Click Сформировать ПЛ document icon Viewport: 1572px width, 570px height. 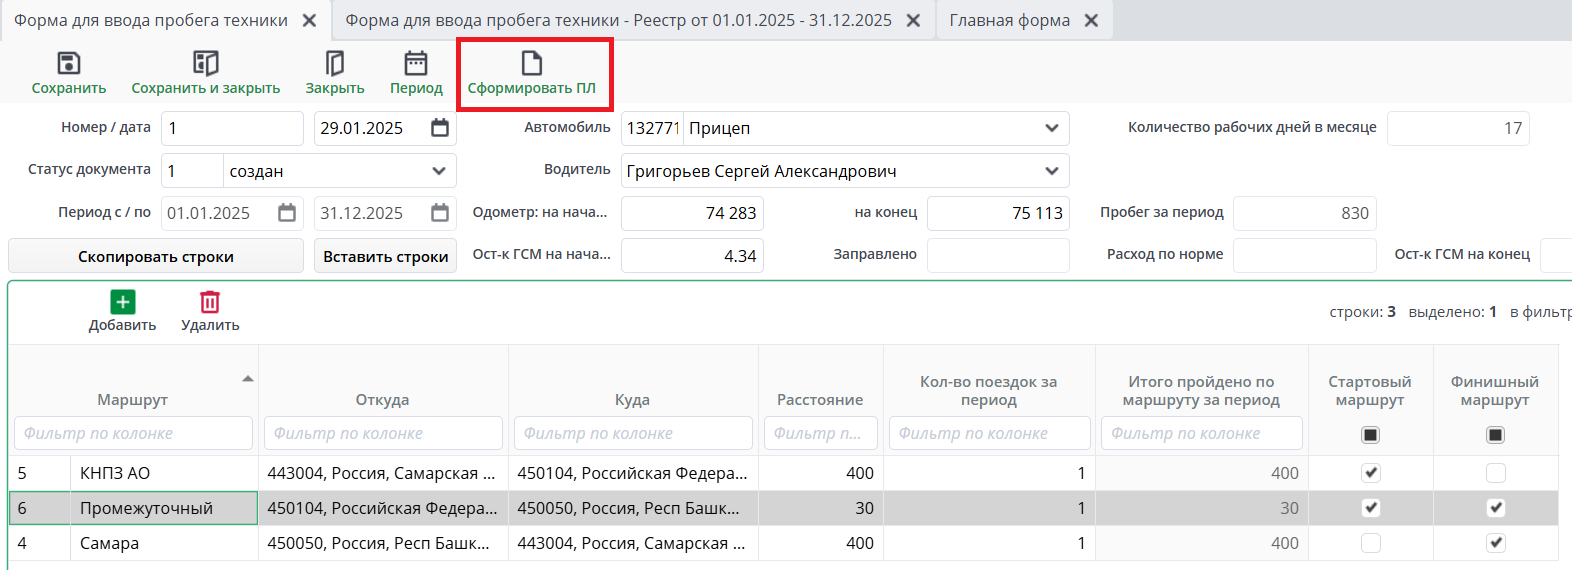coord(532,64)
